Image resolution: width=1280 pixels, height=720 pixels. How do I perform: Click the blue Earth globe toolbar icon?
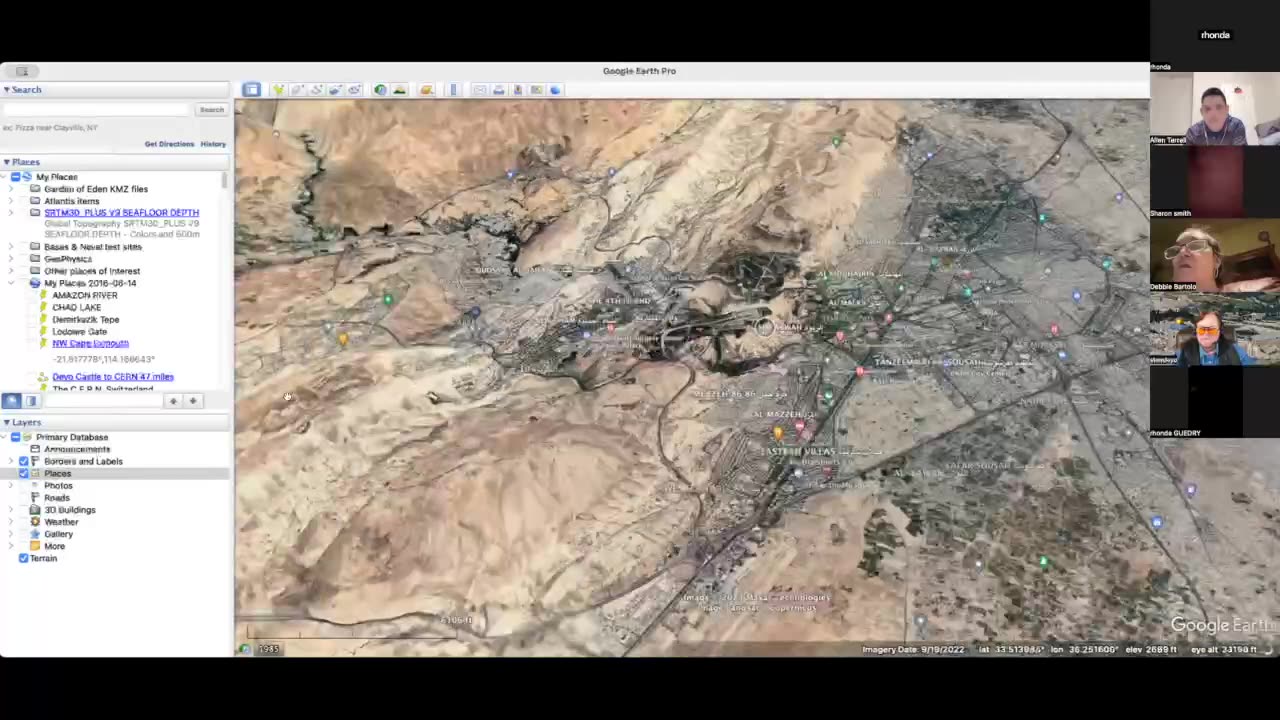(x=556, y=90)
